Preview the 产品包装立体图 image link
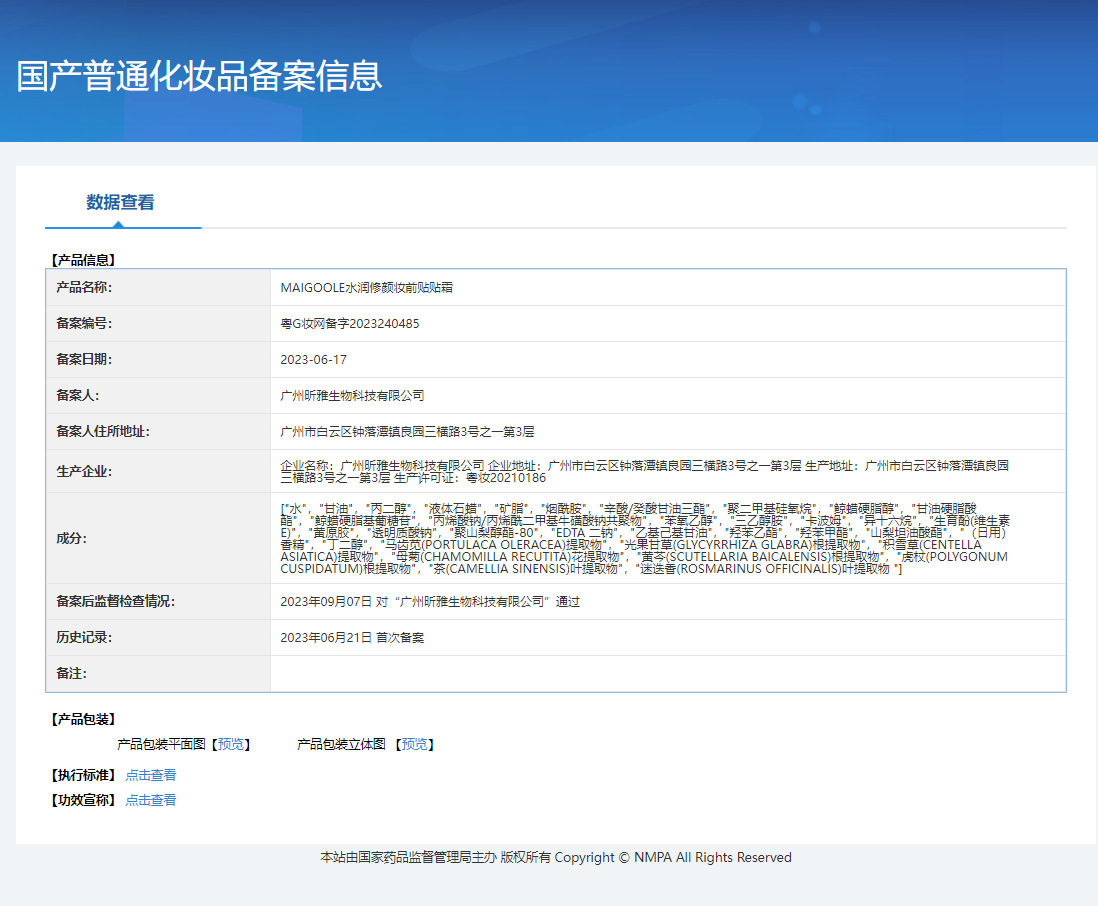The image size is (1098, 906). pyautogui.click(x=415, y=744)
